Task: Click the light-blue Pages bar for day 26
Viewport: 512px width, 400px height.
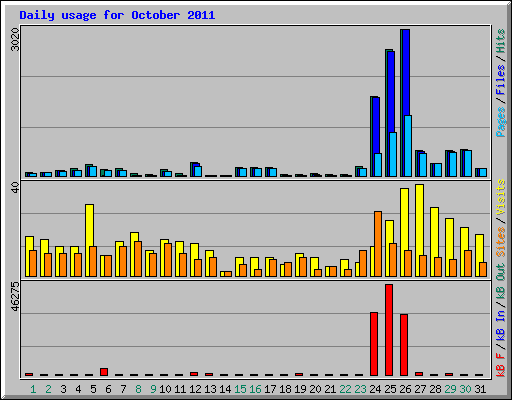Action: click(x=408, y=146)
